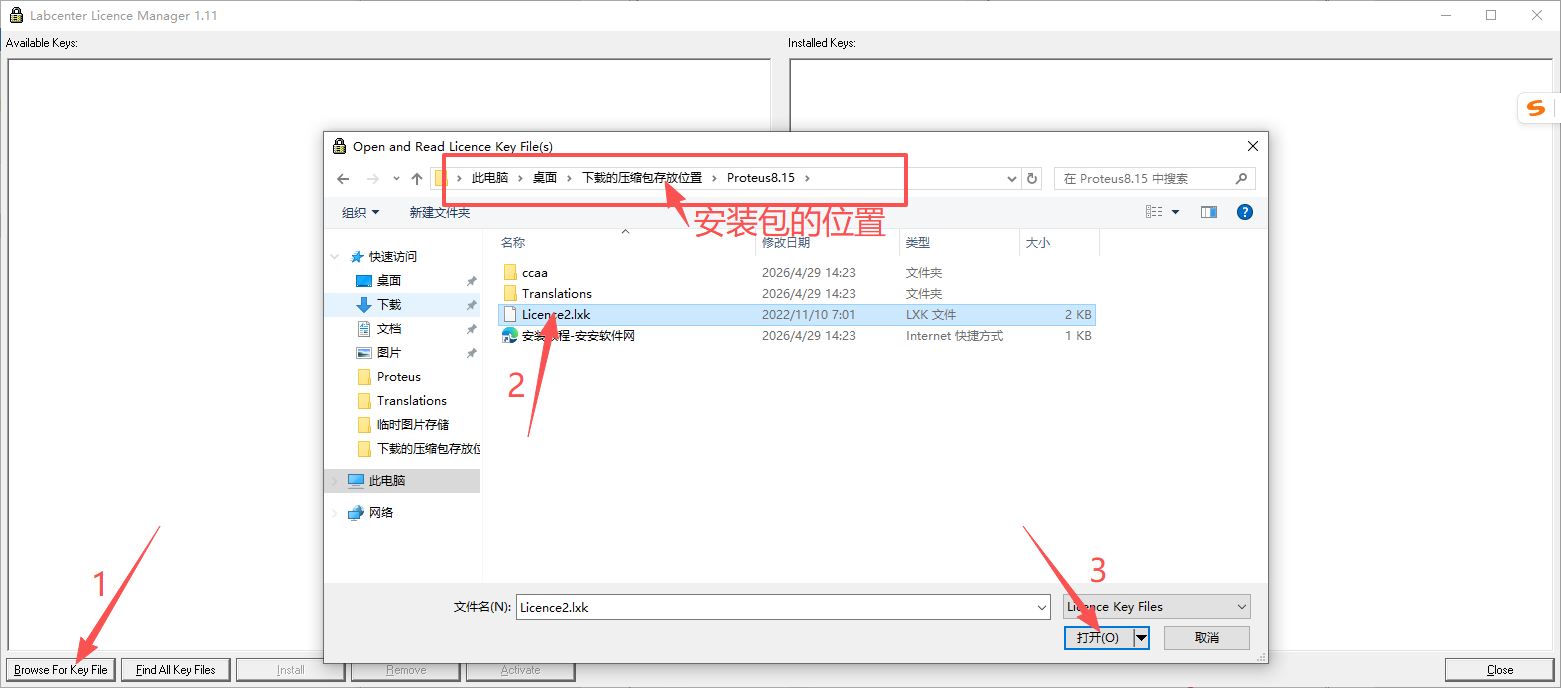Click 下载的压缩包存放位置 in the breadcrumb
The width and height of the screenshot is (1561, 688).
tap(642, 178)
